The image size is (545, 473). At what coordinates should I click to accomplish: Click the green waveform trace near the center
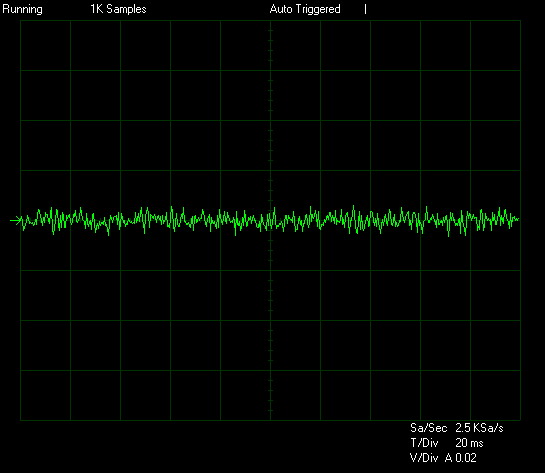tap(270, 220)
